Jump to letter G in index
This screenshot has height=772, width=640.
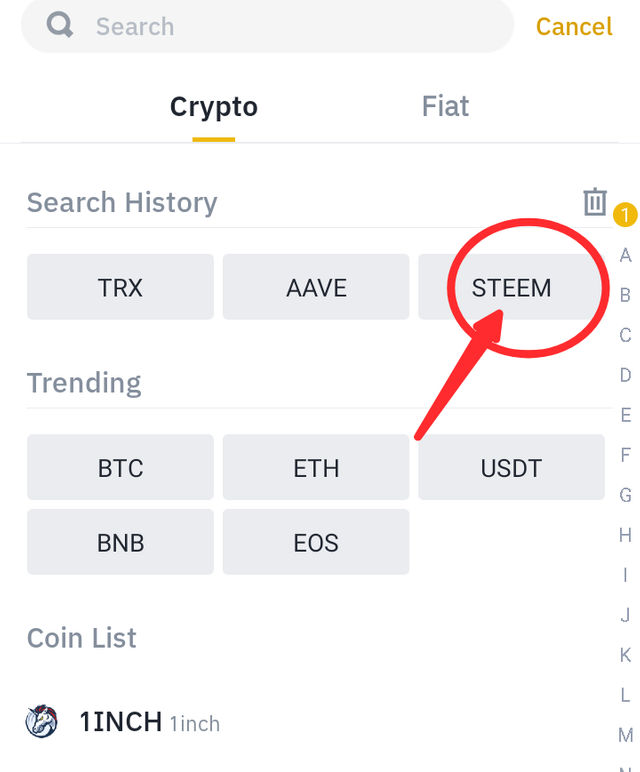pyautogui.click(x=625, y=495)
